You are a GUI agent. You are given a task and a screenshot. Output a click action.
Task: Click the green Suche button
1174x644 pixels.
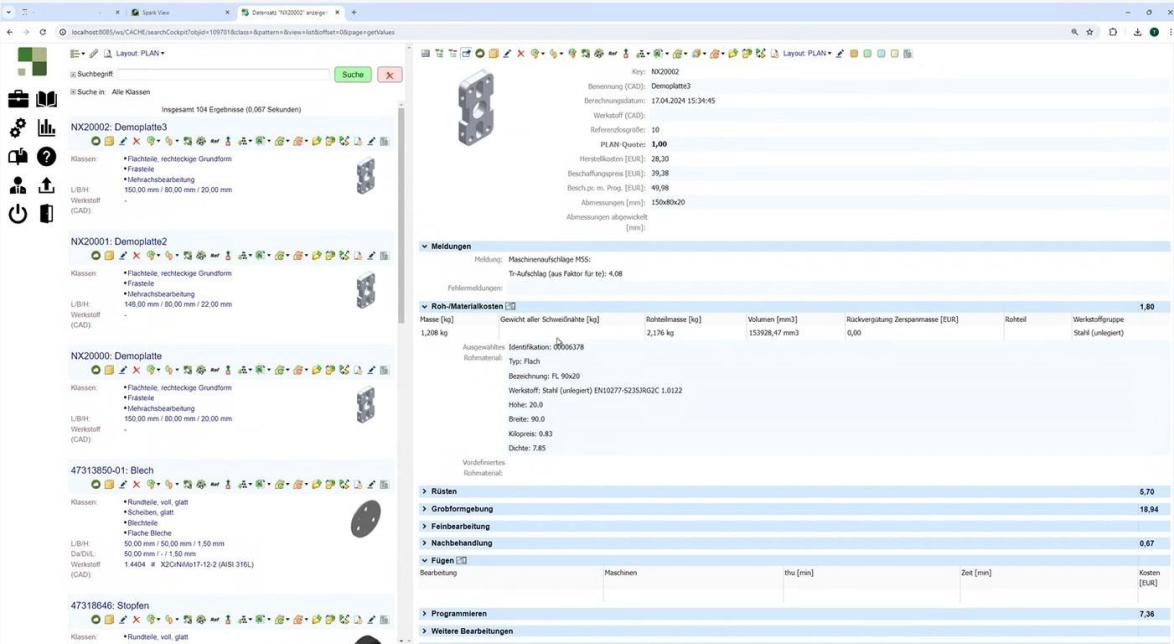pyautogui.click(x=353, y=74)
